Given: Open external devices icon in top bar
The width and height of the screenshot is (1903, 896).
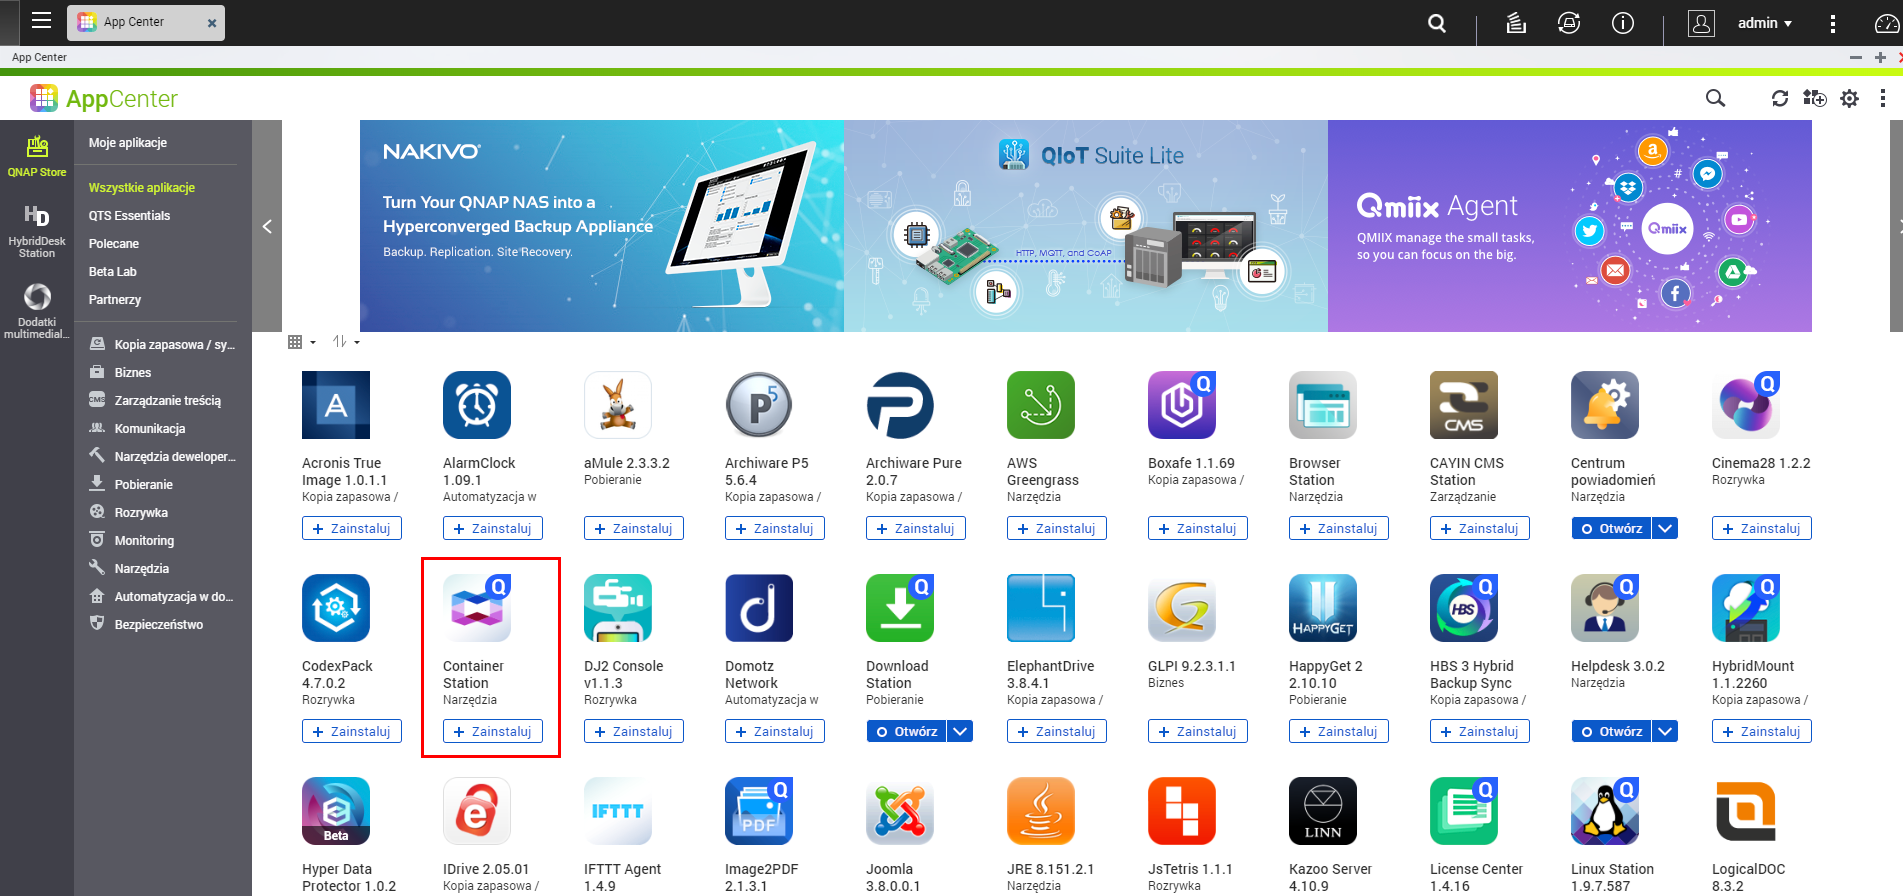Looking at the screenshot, I should click(x=1569, y=23).
